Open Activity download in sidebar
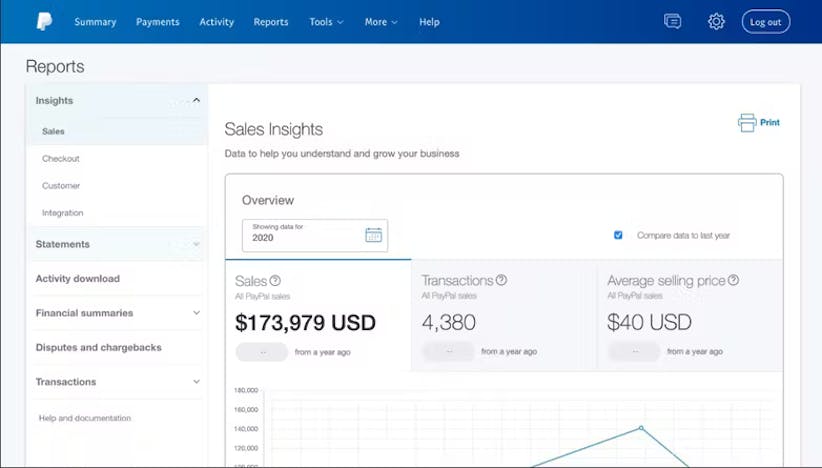822x468 pixels. (78, 279)
